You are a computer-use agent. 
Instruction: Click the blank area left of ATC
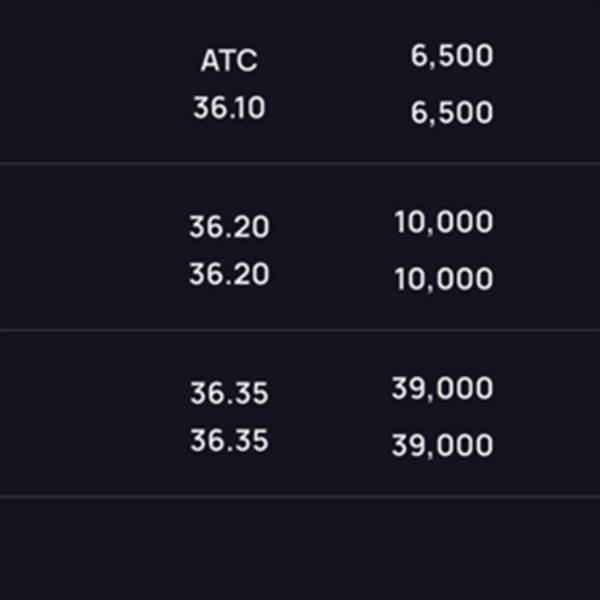(x=90, y=60)
